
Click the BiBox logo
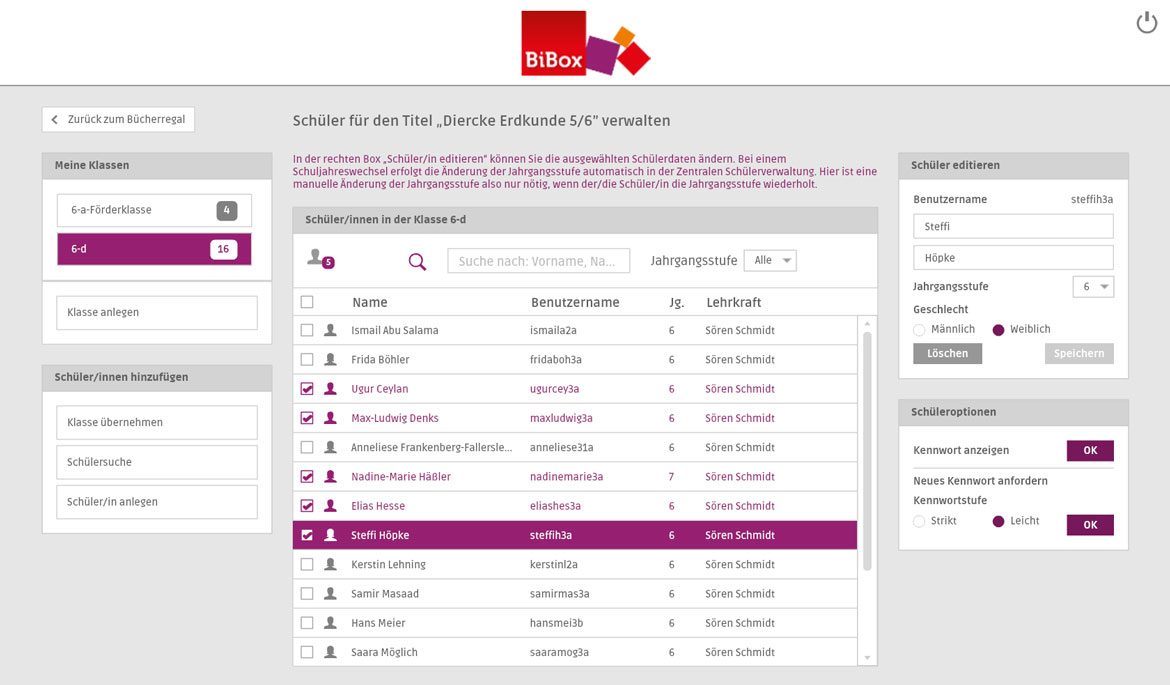coord(584,44)
